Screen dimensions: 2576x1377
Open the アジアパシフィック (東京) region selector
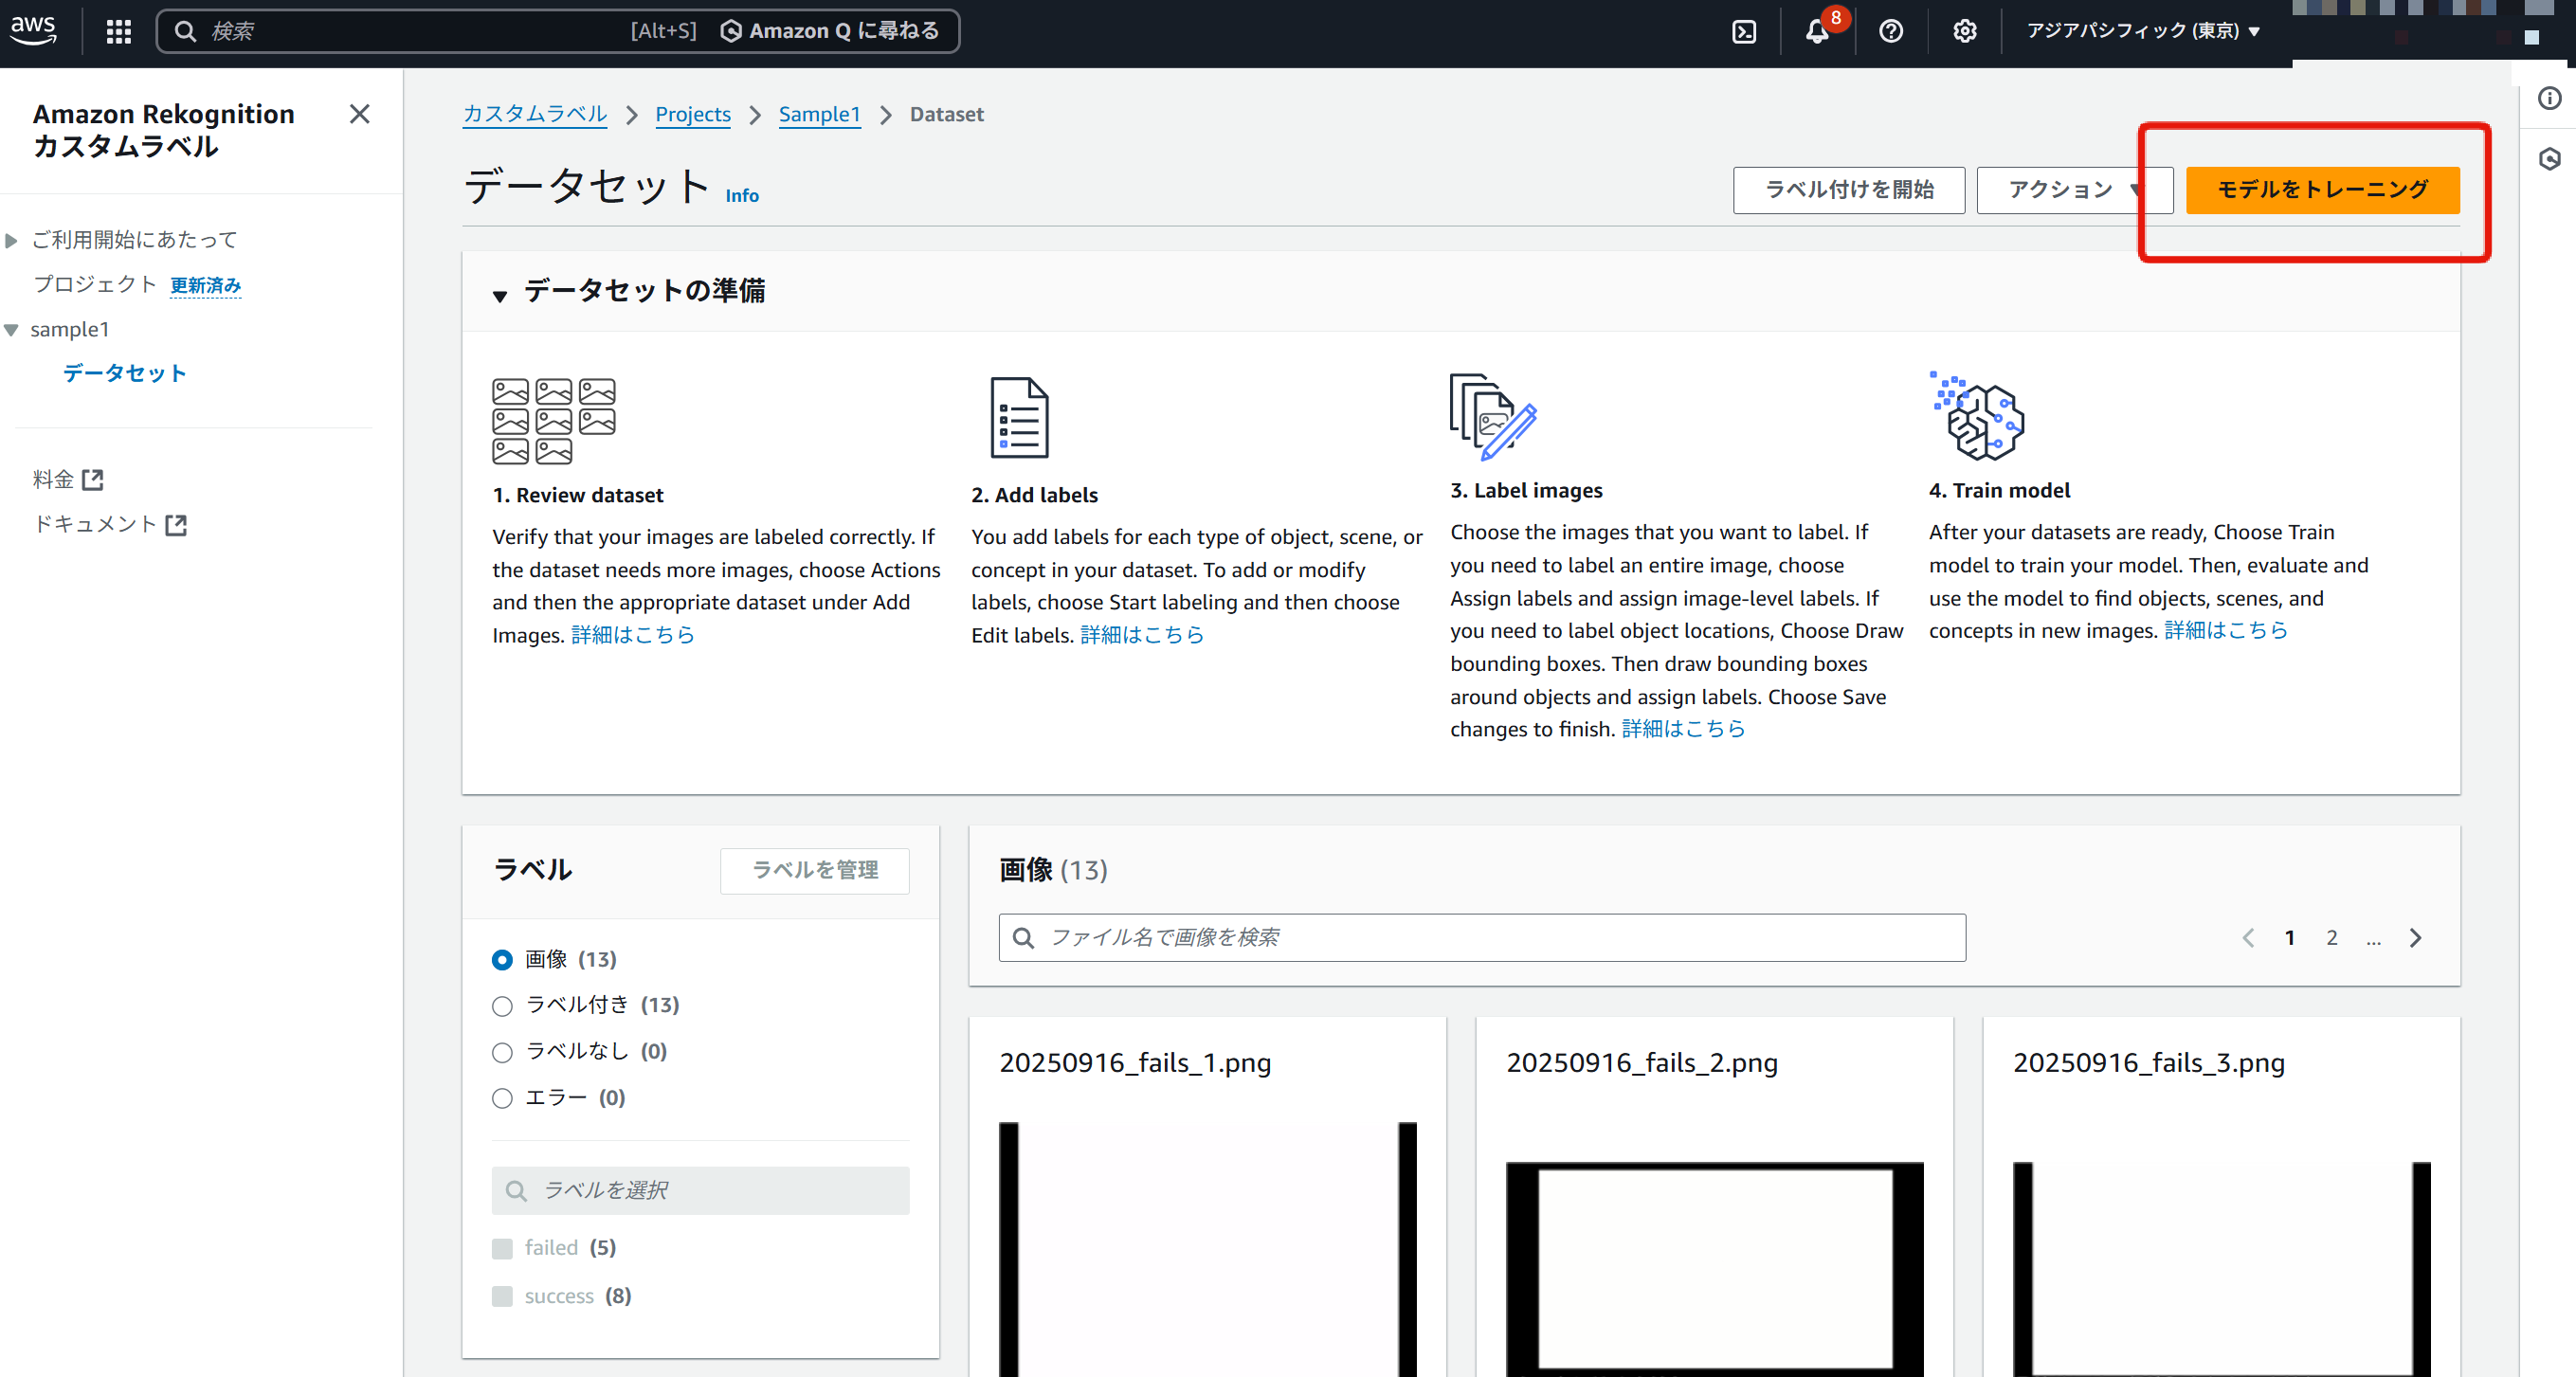(2142, 31)
